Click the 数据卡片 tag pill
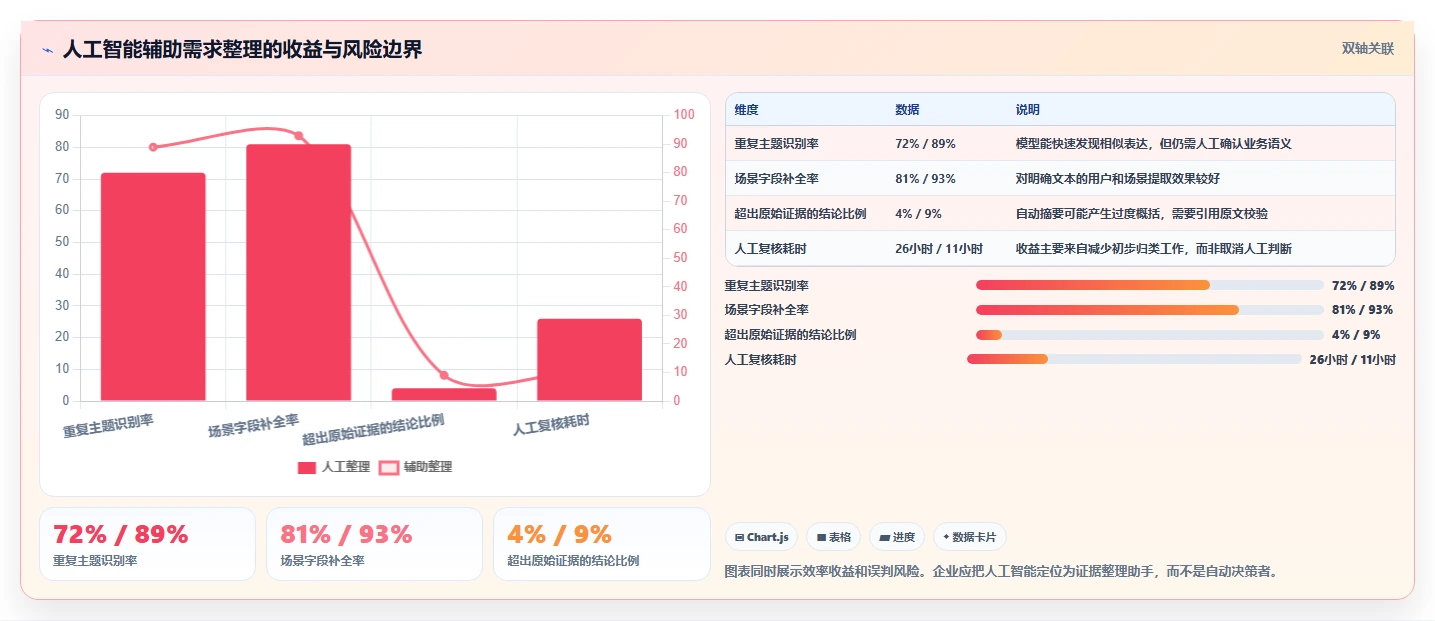1435x621 pixels. pos(970,537)
